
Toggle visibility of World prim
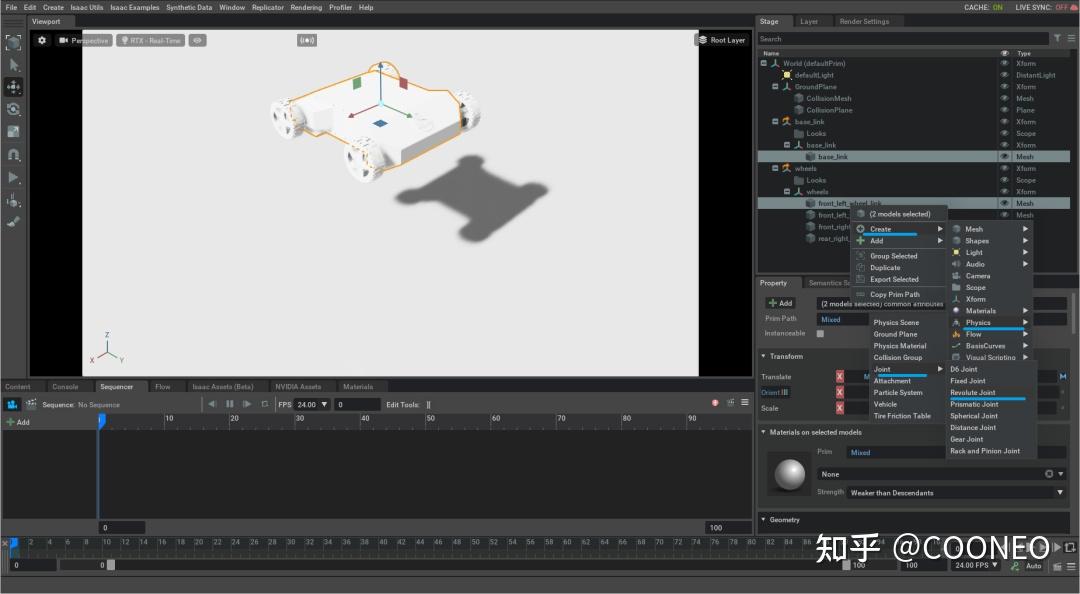click(x=1004, y=63)
